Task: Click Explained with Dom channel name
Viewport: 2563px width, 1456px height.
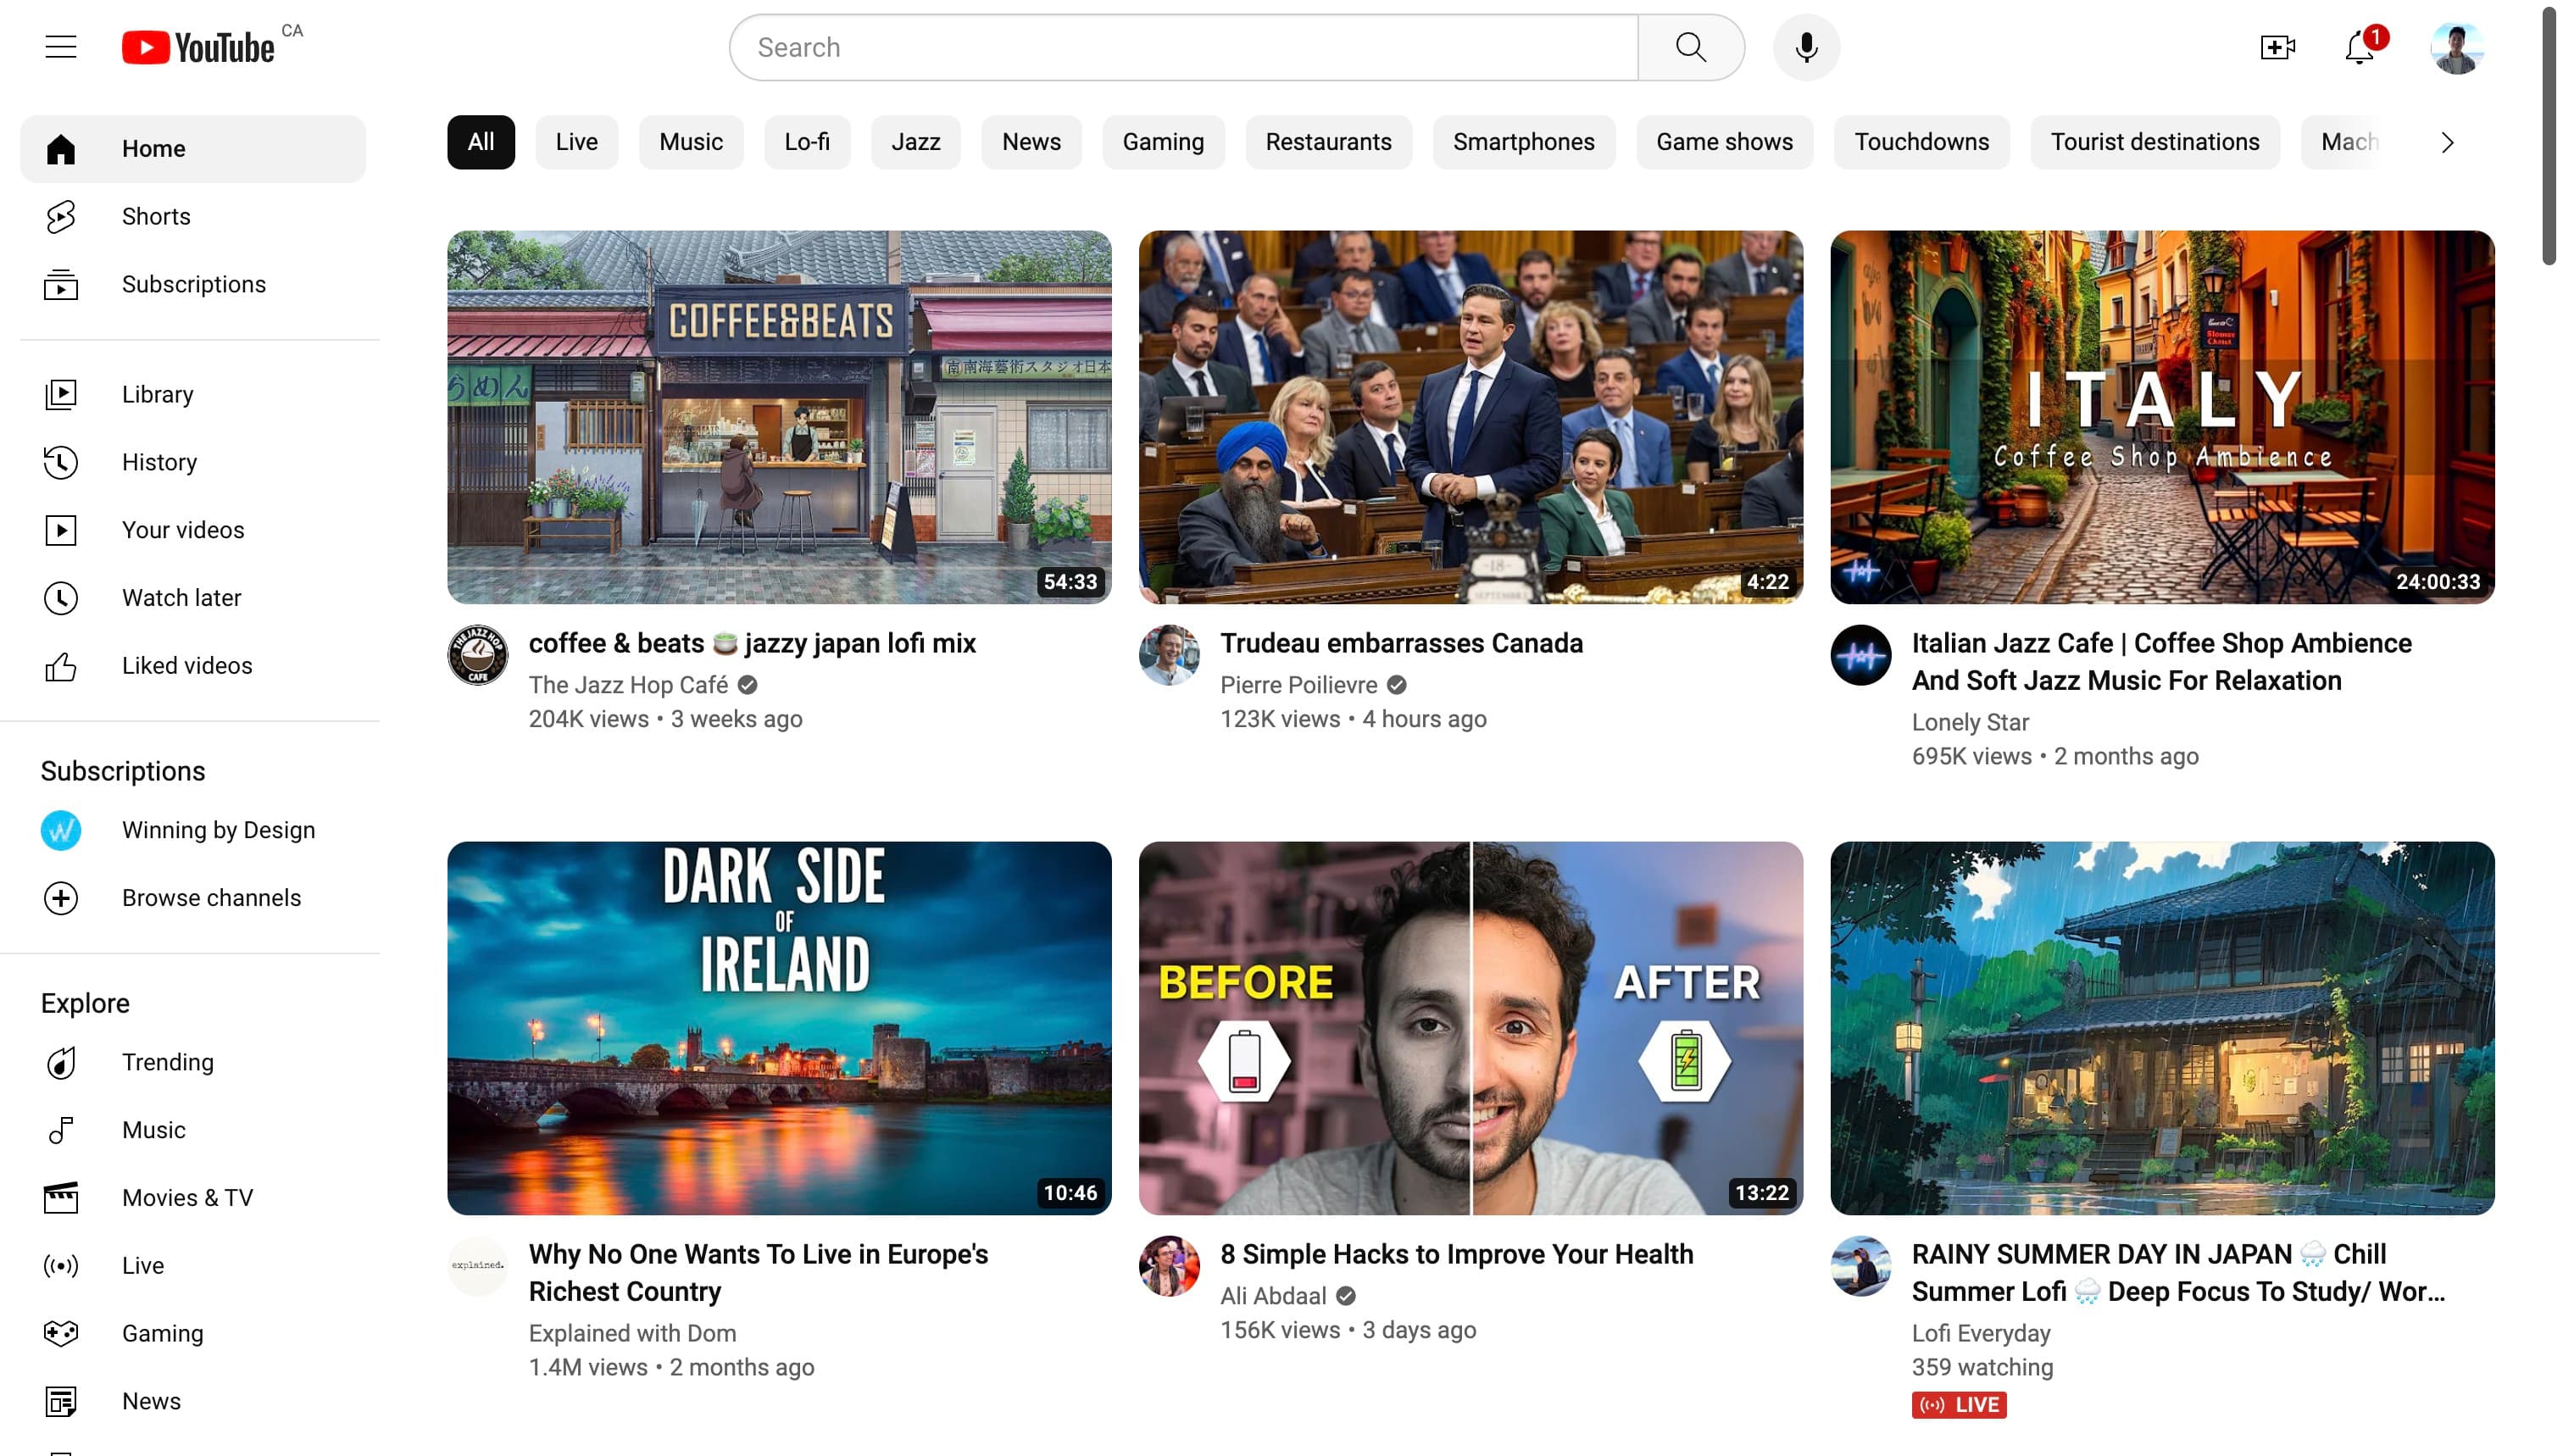Action: [x=632, y=1333]
